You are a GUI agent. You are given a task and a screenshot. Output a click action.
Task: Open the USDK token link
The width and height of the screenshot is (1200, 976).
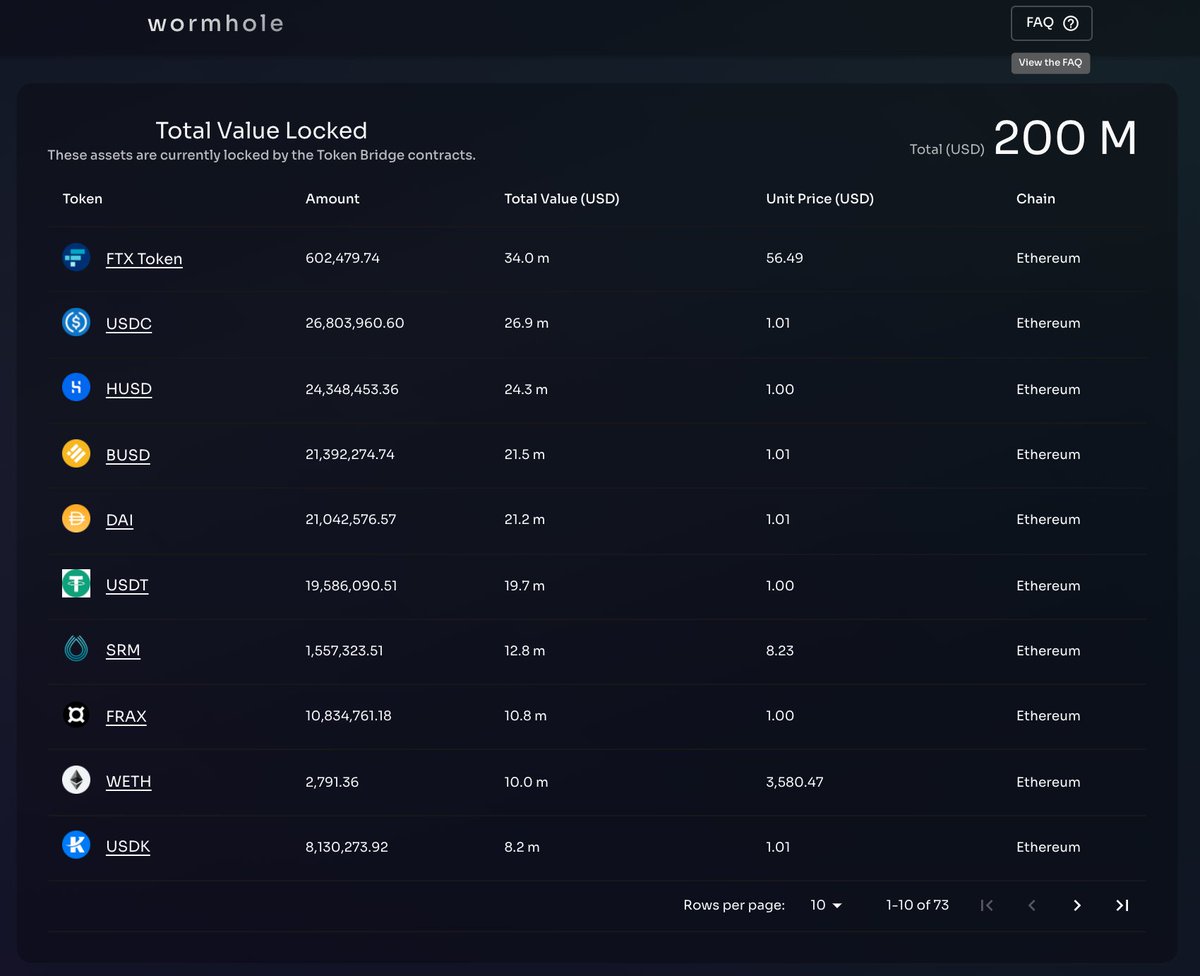(128, 846)
